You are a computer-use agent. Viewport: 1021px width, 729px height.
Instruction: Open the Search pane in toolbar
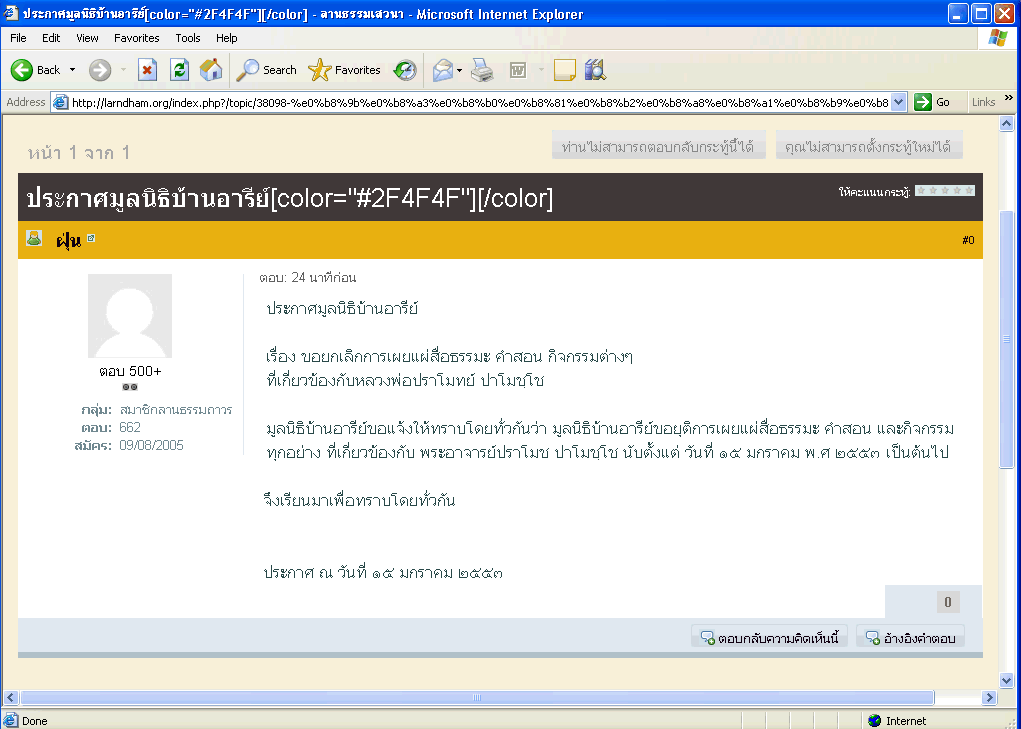click(x=267, y=70)
